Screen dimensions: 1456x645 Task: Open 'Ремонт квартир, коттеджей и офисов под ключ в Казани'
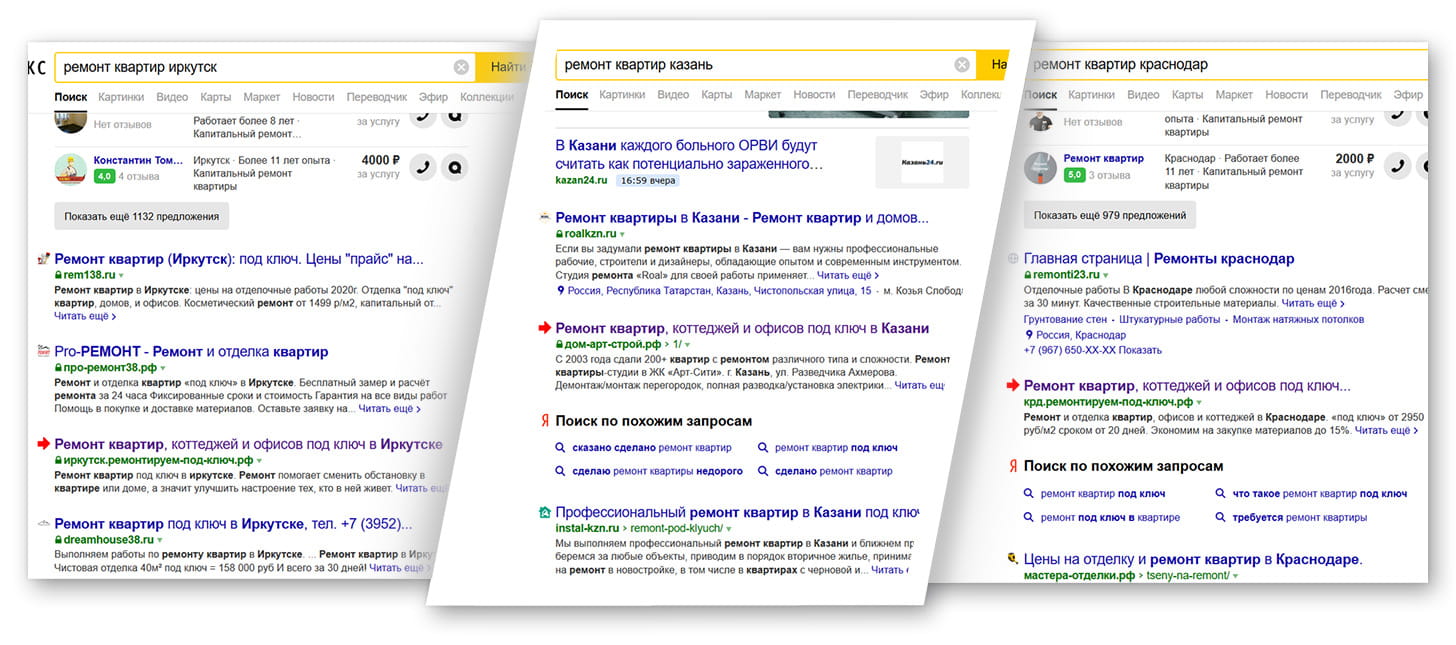point(742,328)
